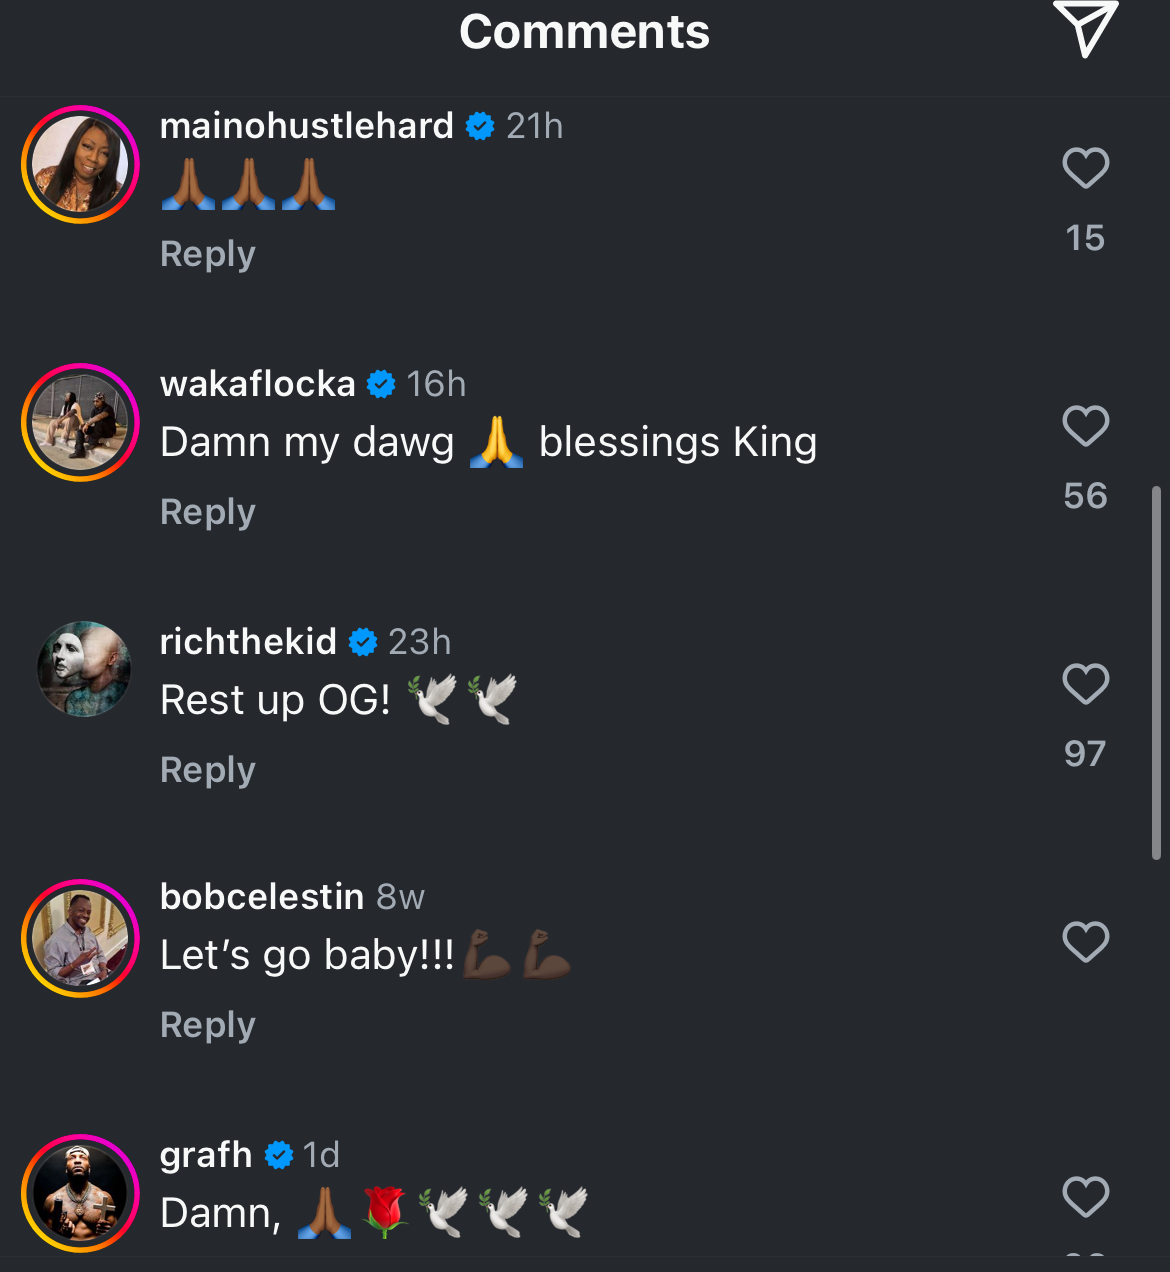Open the grafh username link
1170x1272 pixels.
coord(206,1156)
